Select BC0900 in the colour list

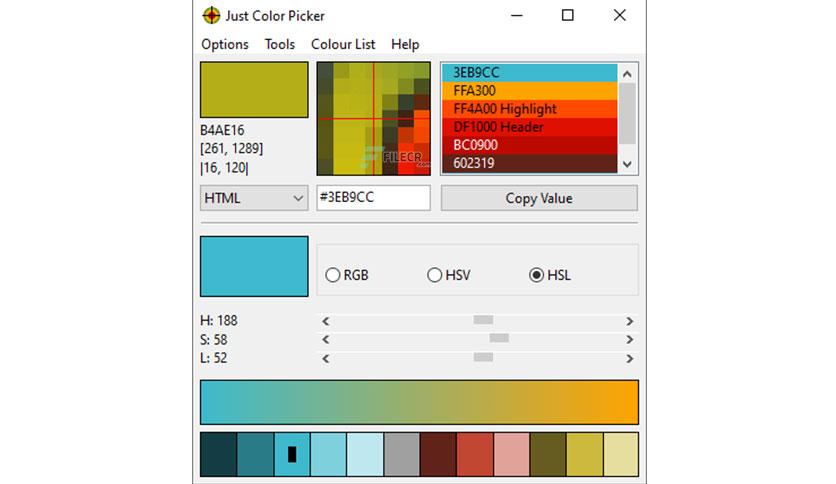coord(529,145)
